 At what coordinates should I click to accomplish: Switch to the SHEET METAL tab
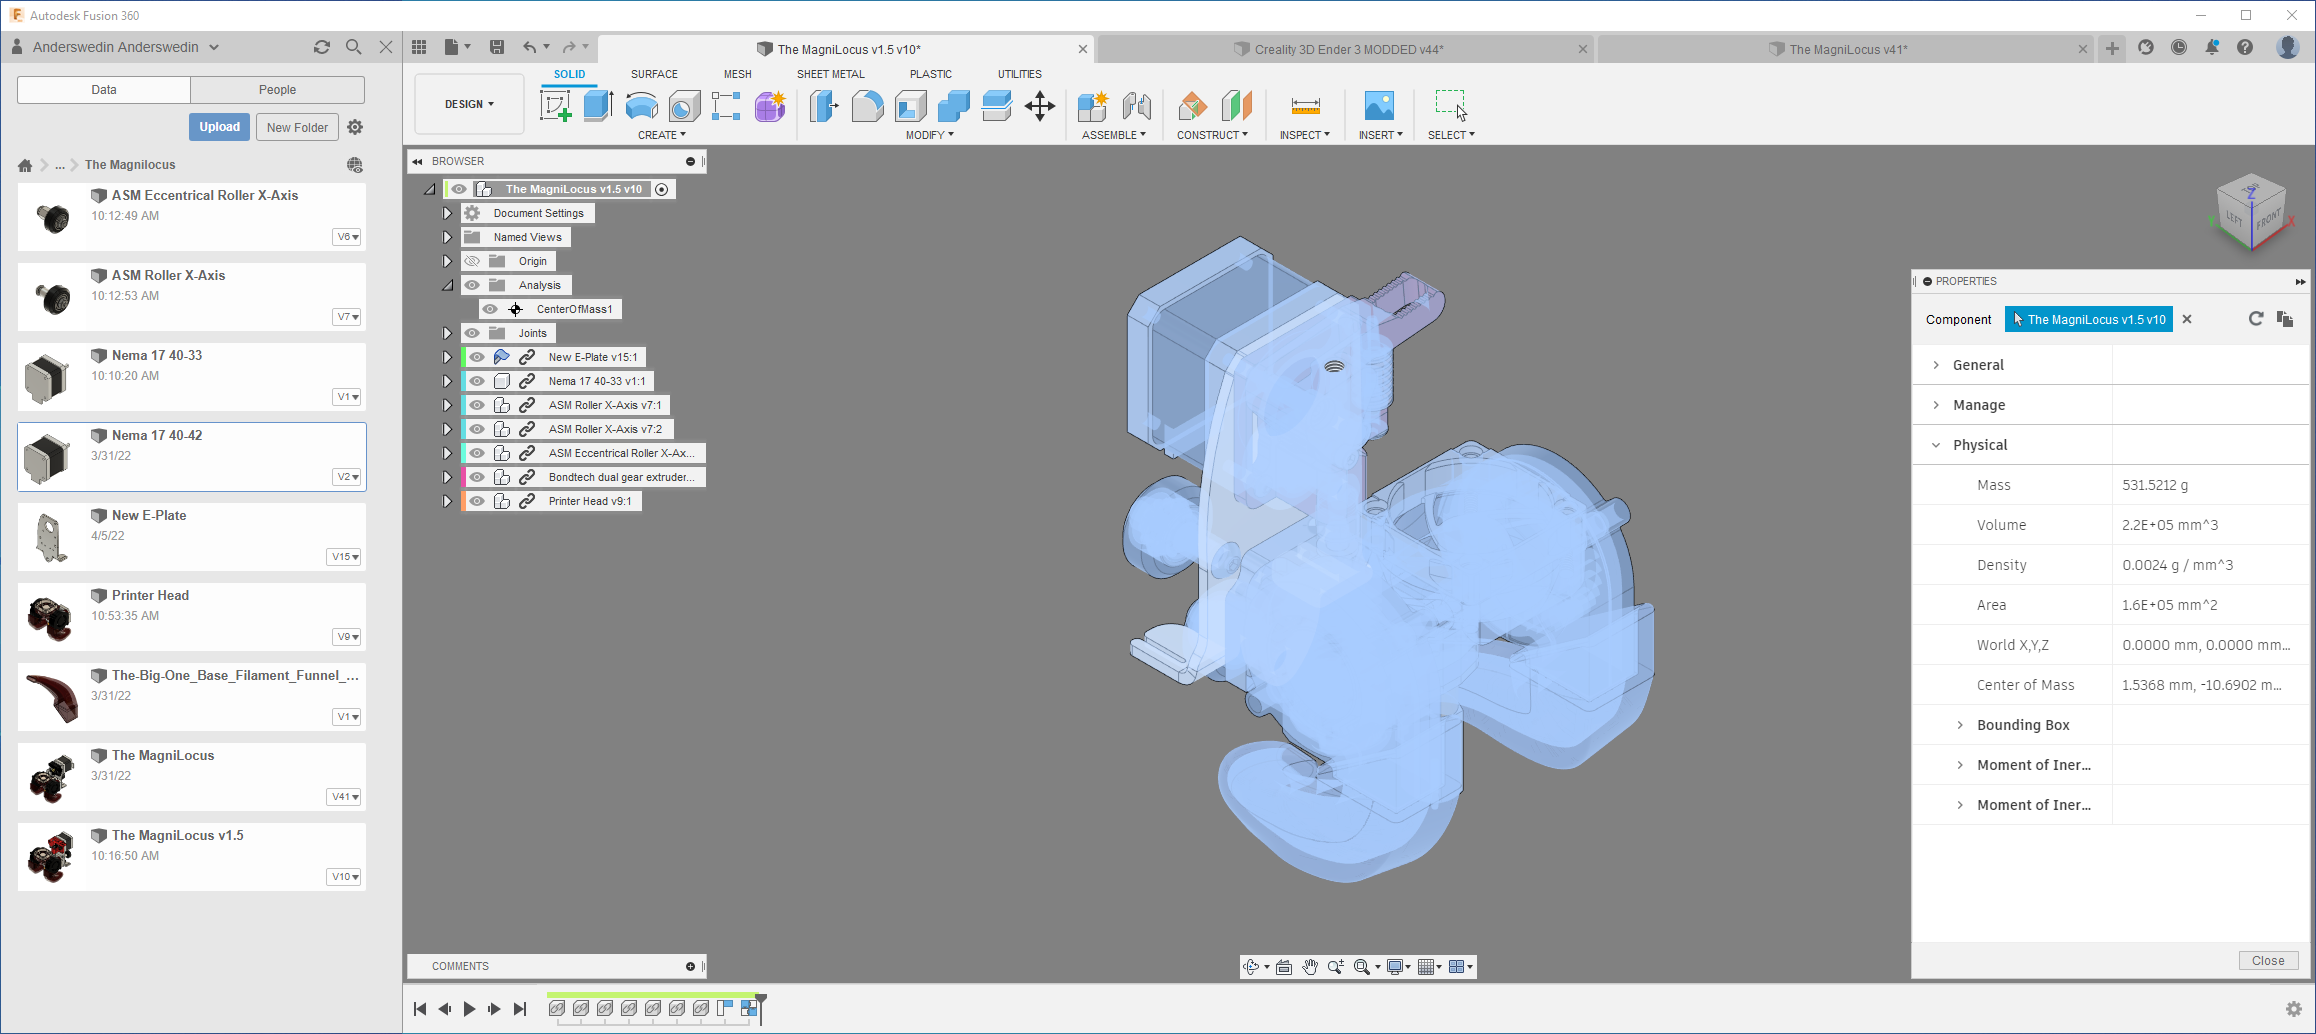coord(830,74)
